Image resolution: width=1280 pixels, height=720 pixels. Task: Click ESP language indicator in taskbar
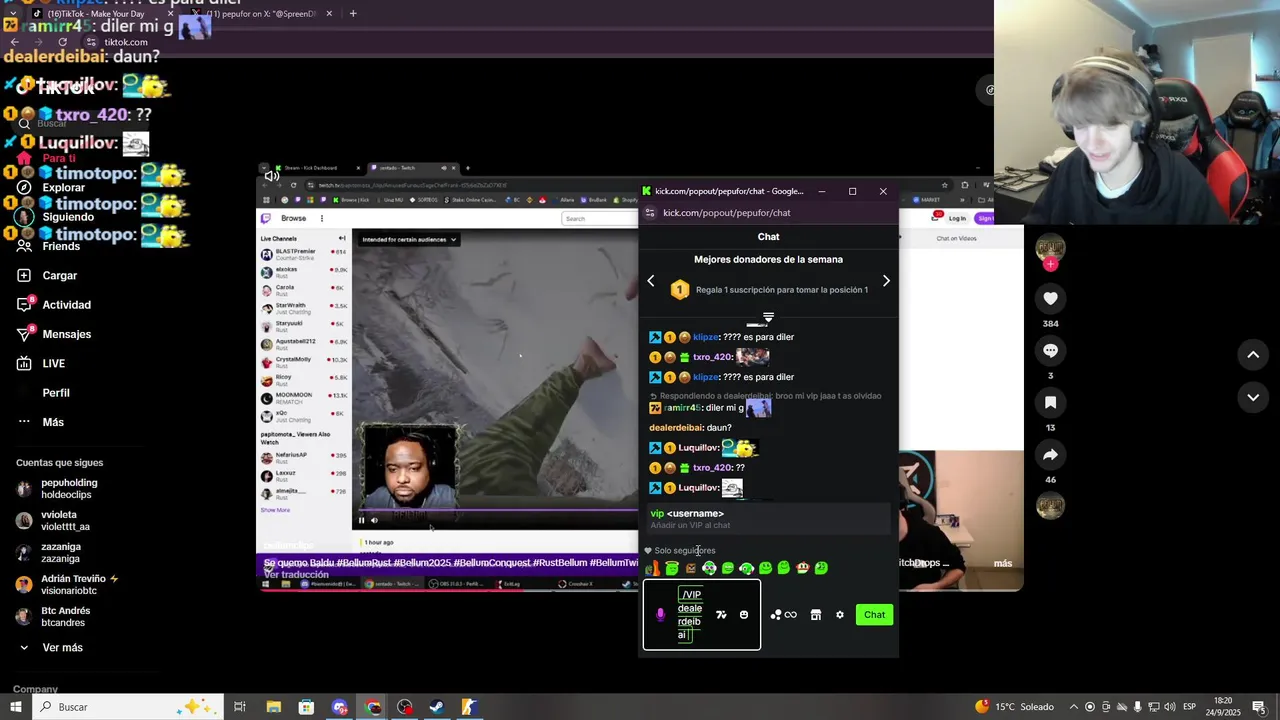point(1187,707)
